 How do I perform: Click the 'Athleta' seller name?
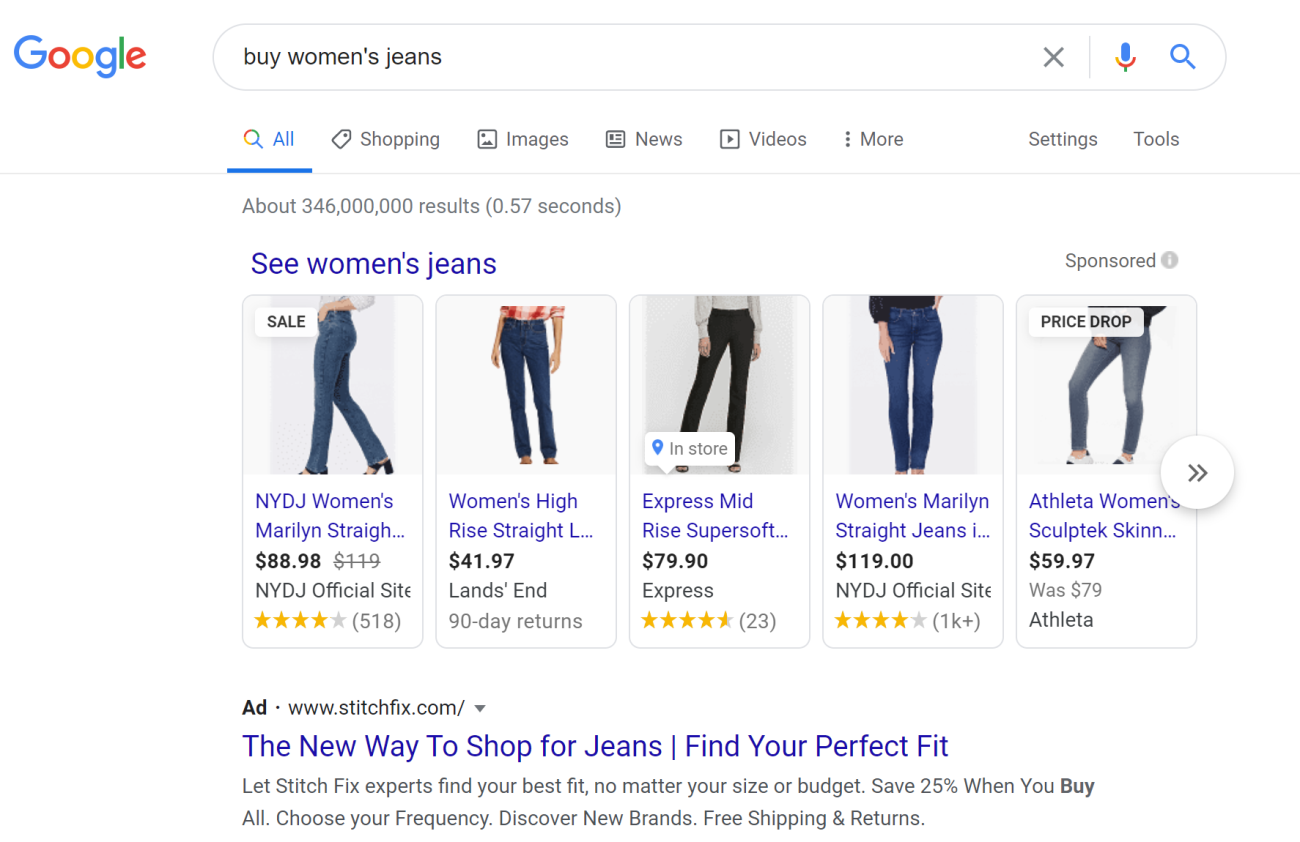point(1061,620)
